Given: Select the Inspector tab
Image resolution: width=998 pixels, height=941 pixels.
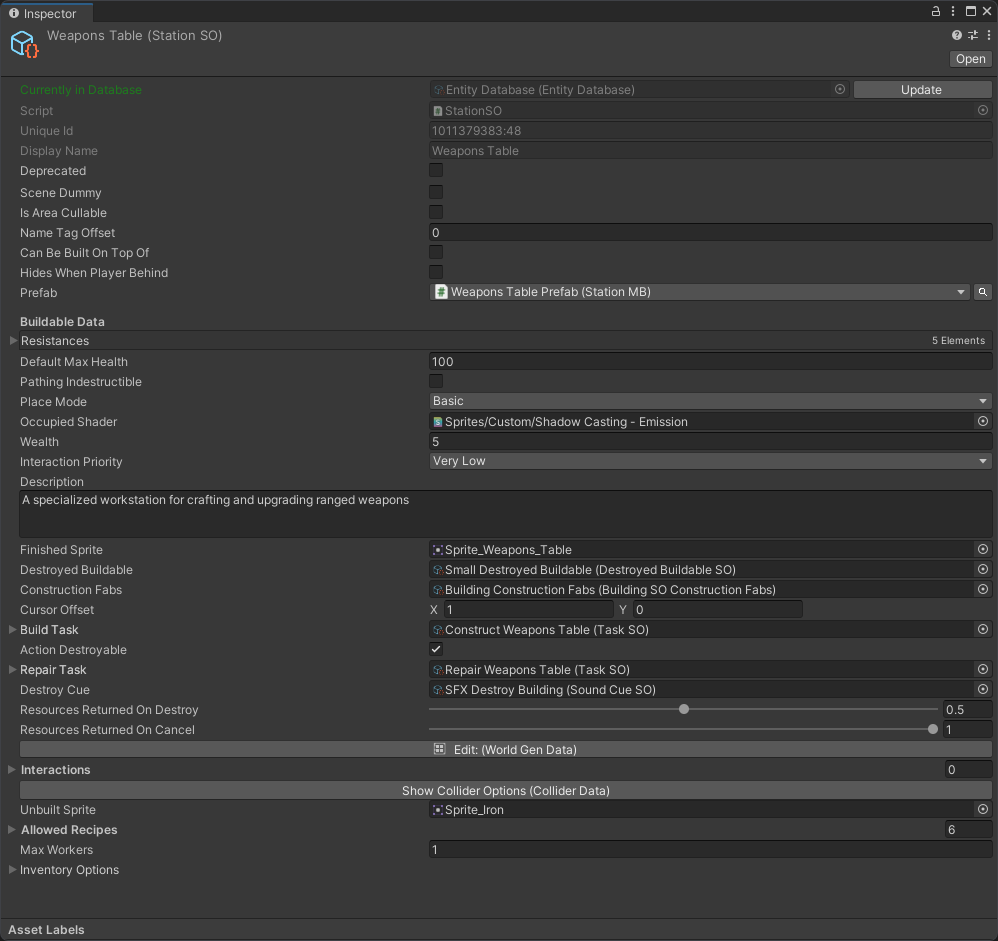Looking at the screenshot, I should coord(46,13).
